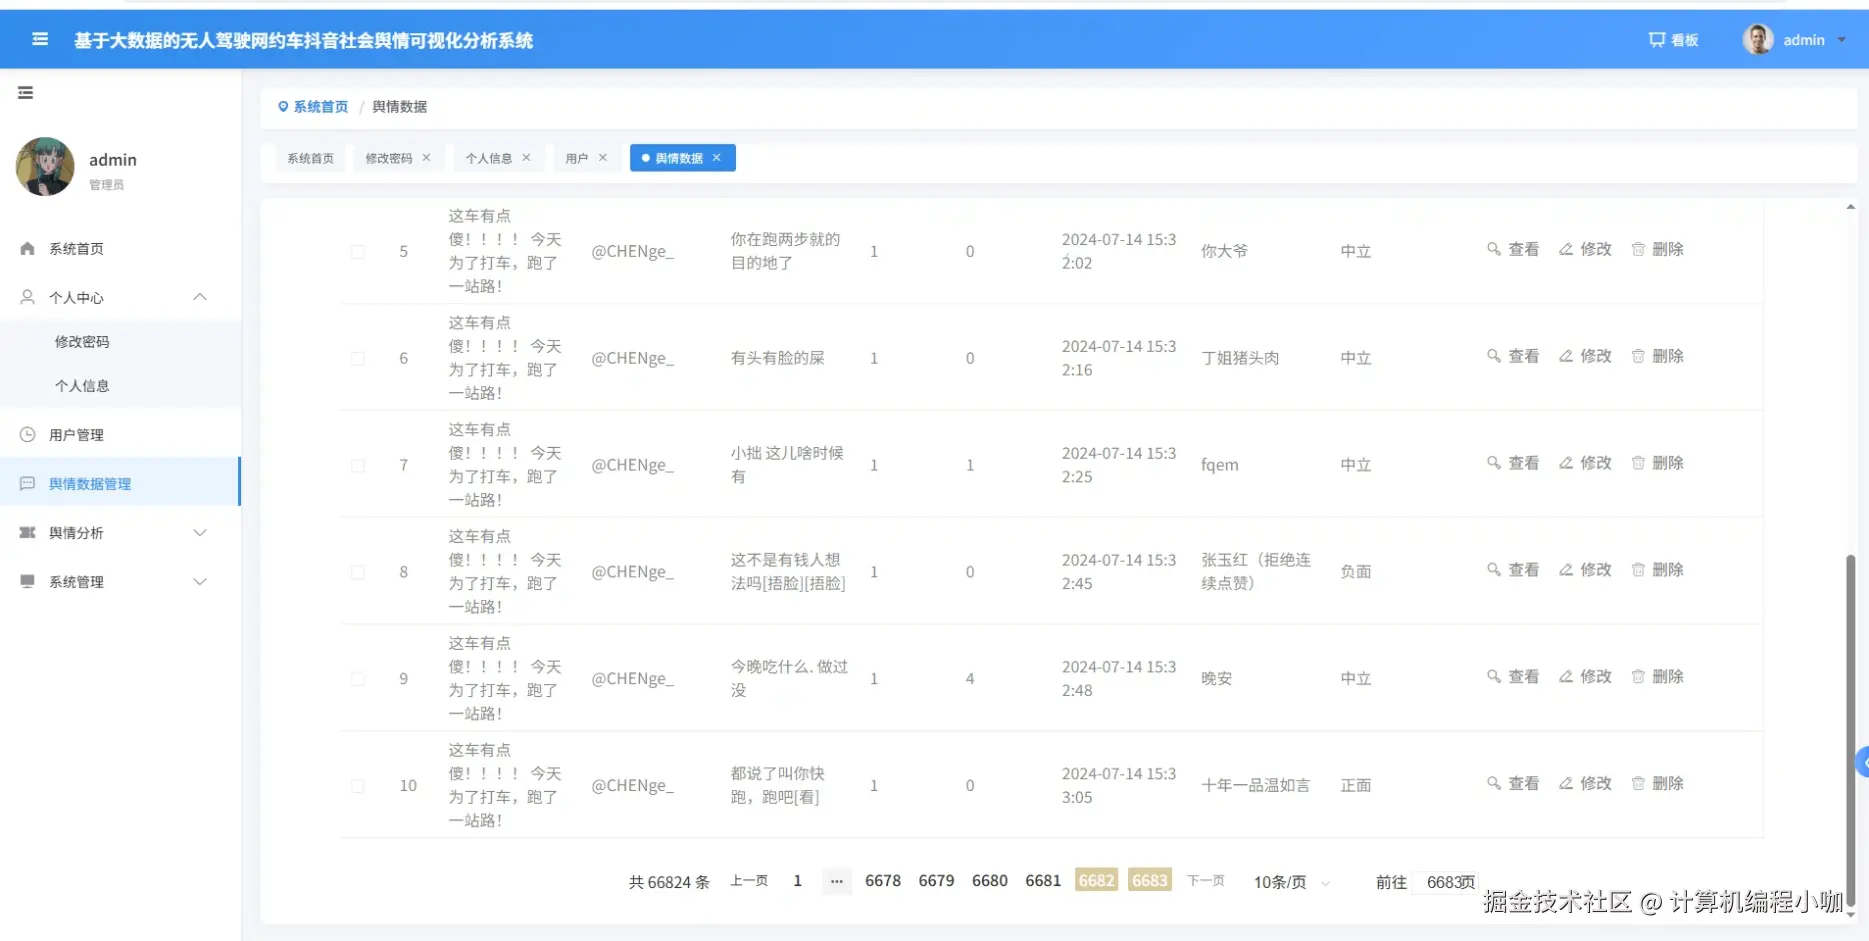Switch to the 个人信息 tab
This screenshot has width=1869, height=941.
489,157
